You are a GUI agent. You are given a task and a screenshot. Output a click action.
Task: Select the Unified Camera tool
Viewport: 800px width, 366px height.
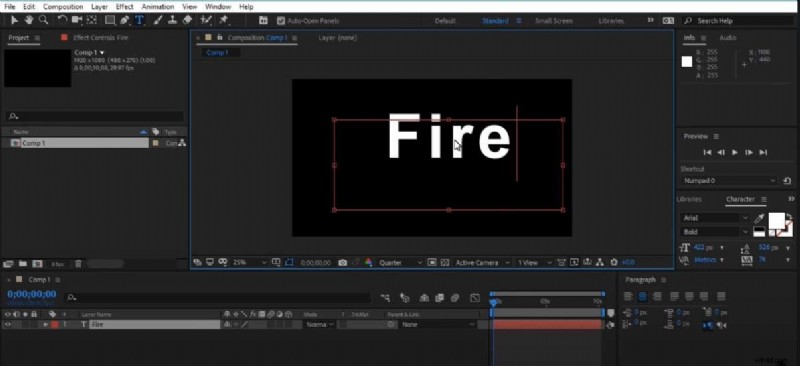[78, 20]
